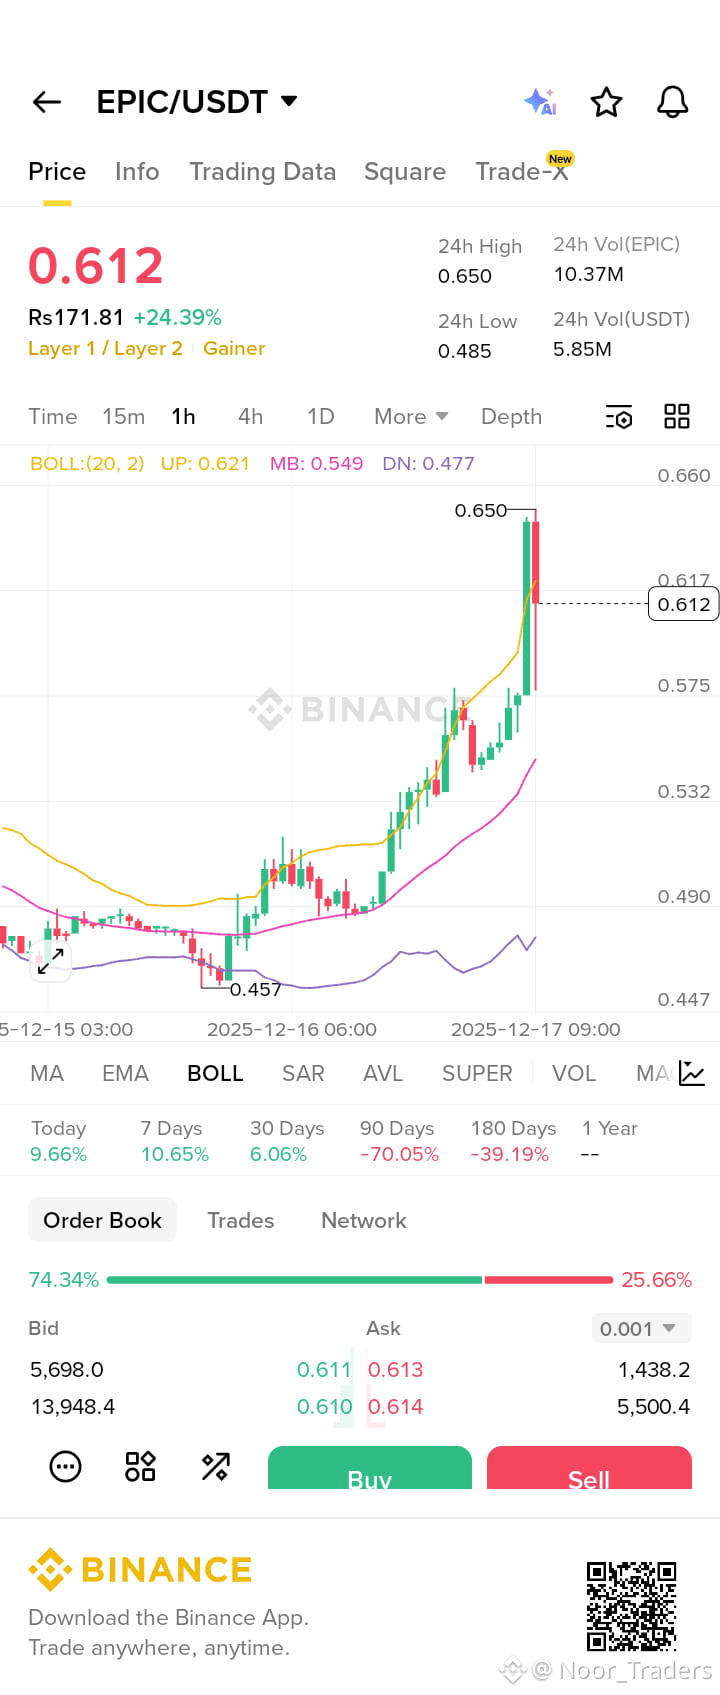The width and height of the screenshot is (720, 1695).
Task: Select the 0.610 bid price
Action: [x=324, y=1407]
